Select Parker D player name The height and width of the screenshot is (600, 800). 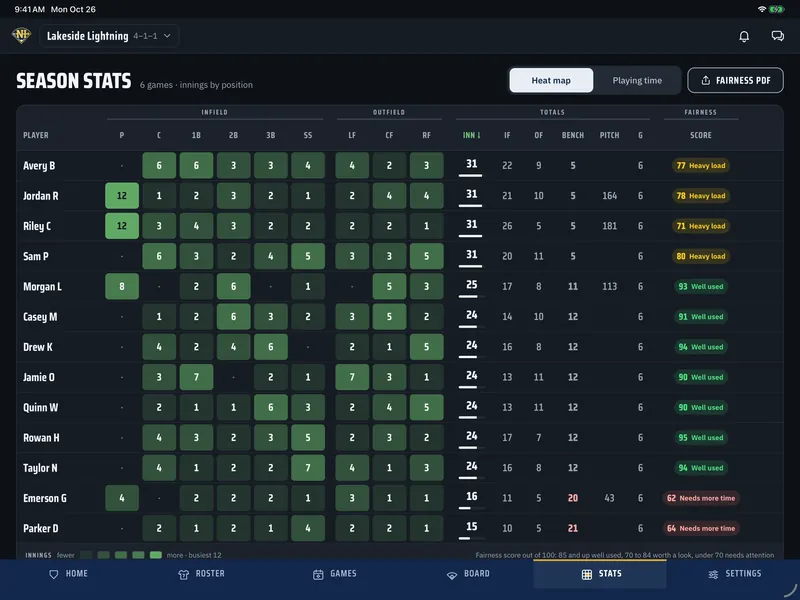click(x=40, y=528)
